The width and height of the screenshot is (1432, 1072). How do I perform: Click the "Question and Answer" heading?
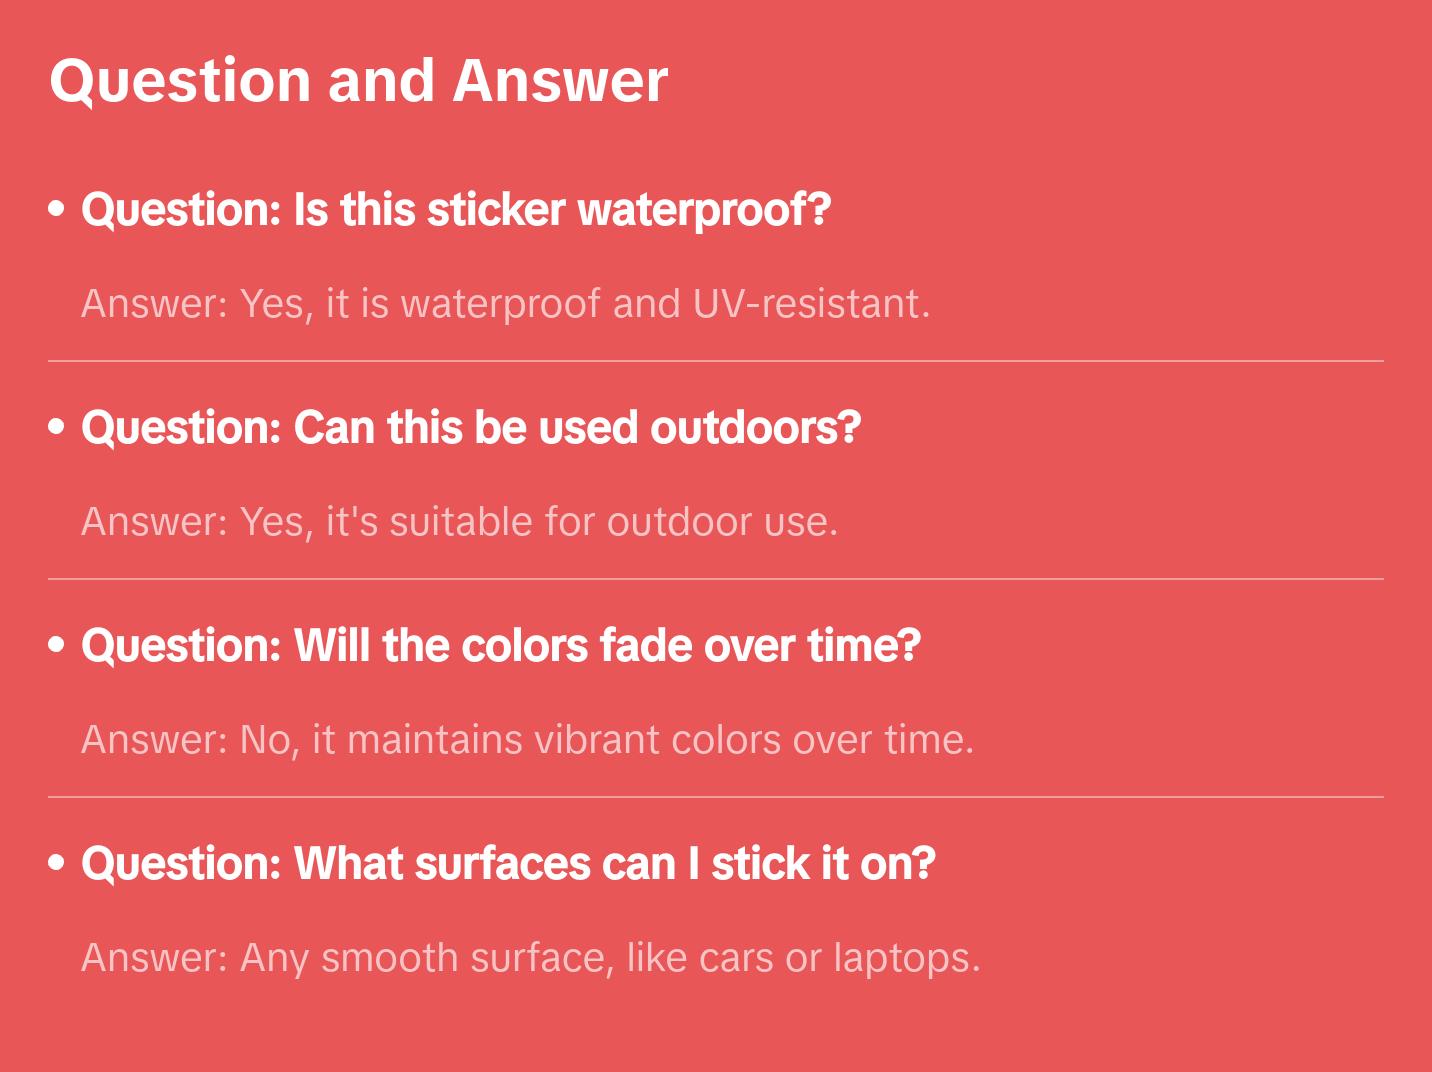(358, 80)
